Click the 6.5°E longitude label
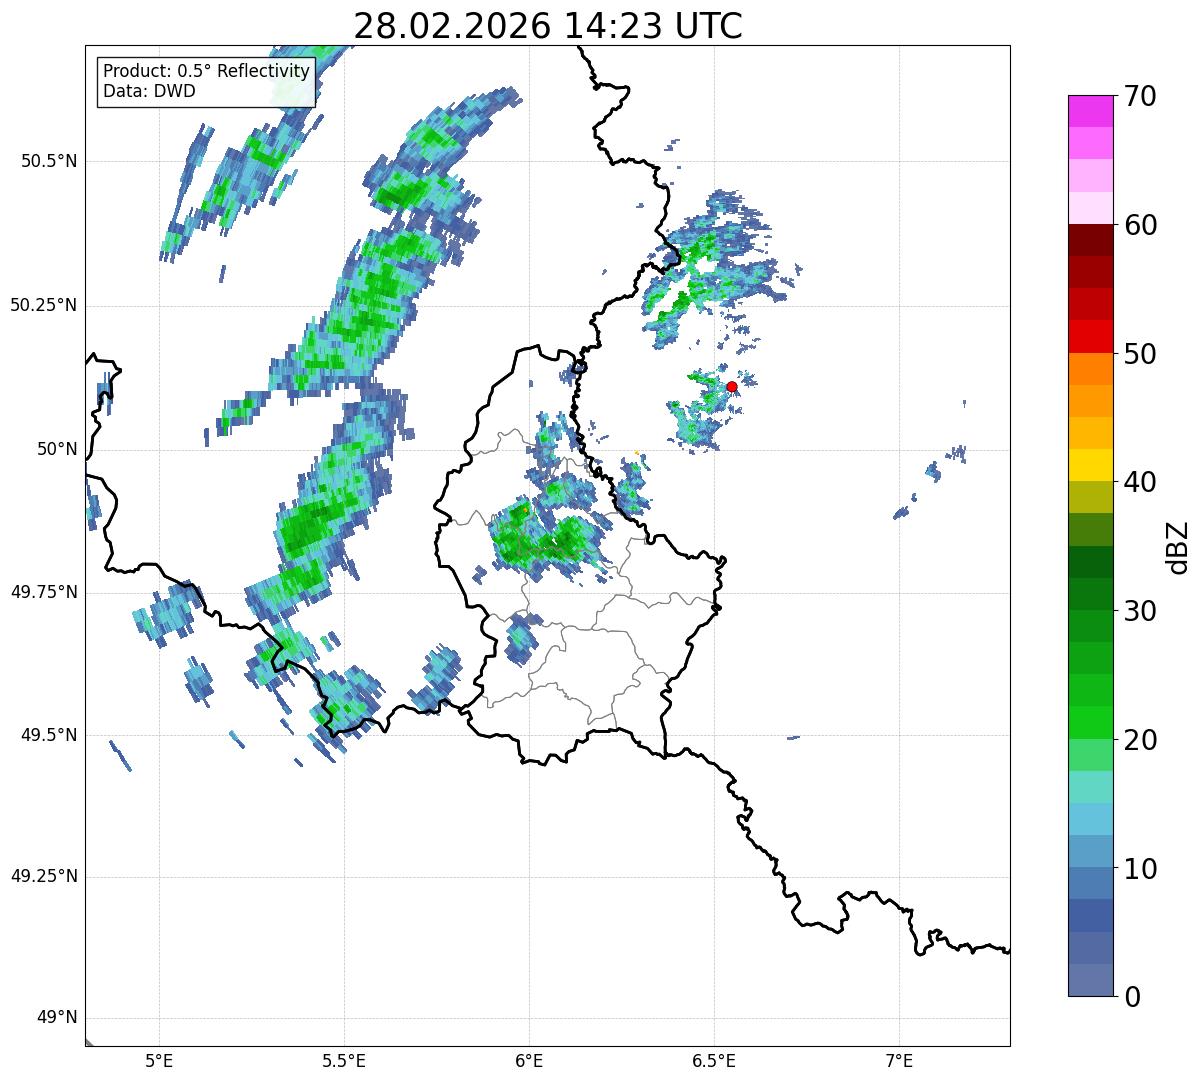The image size is (1202, 1081). tap(714, 1060)
